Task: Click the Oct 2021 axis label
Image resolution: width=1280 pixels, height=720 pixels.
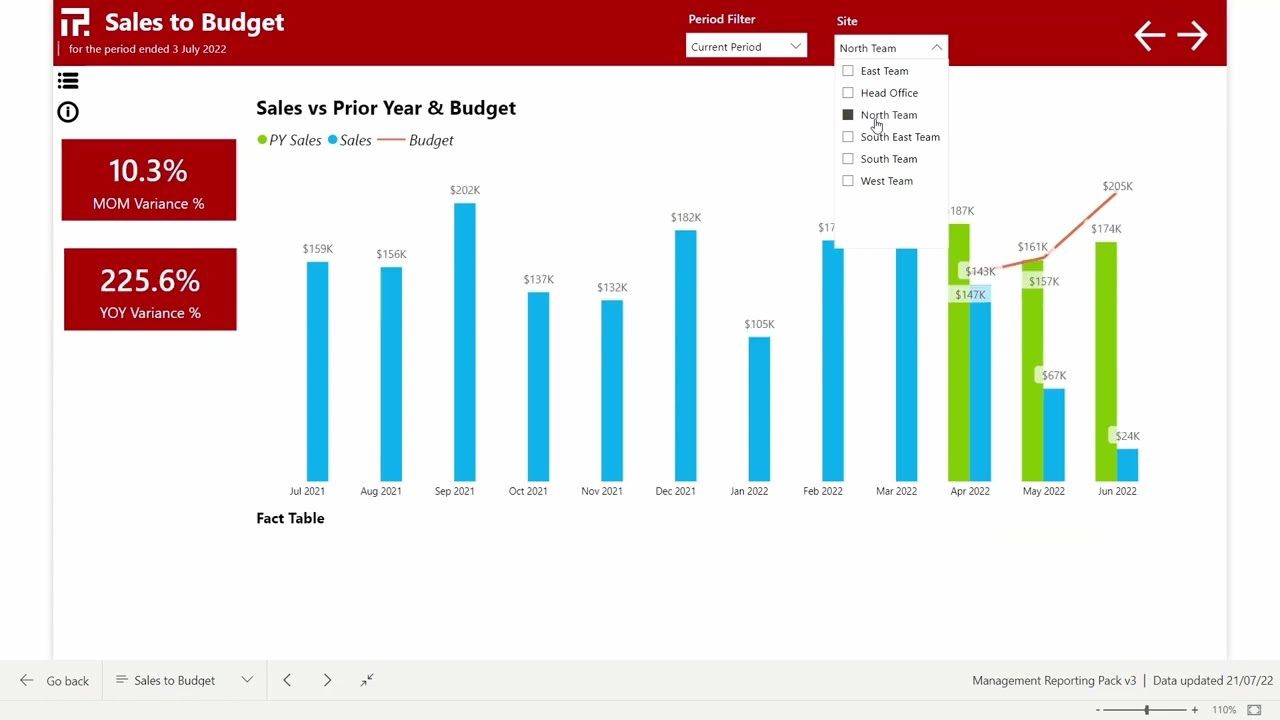Action: click(528, 491)
